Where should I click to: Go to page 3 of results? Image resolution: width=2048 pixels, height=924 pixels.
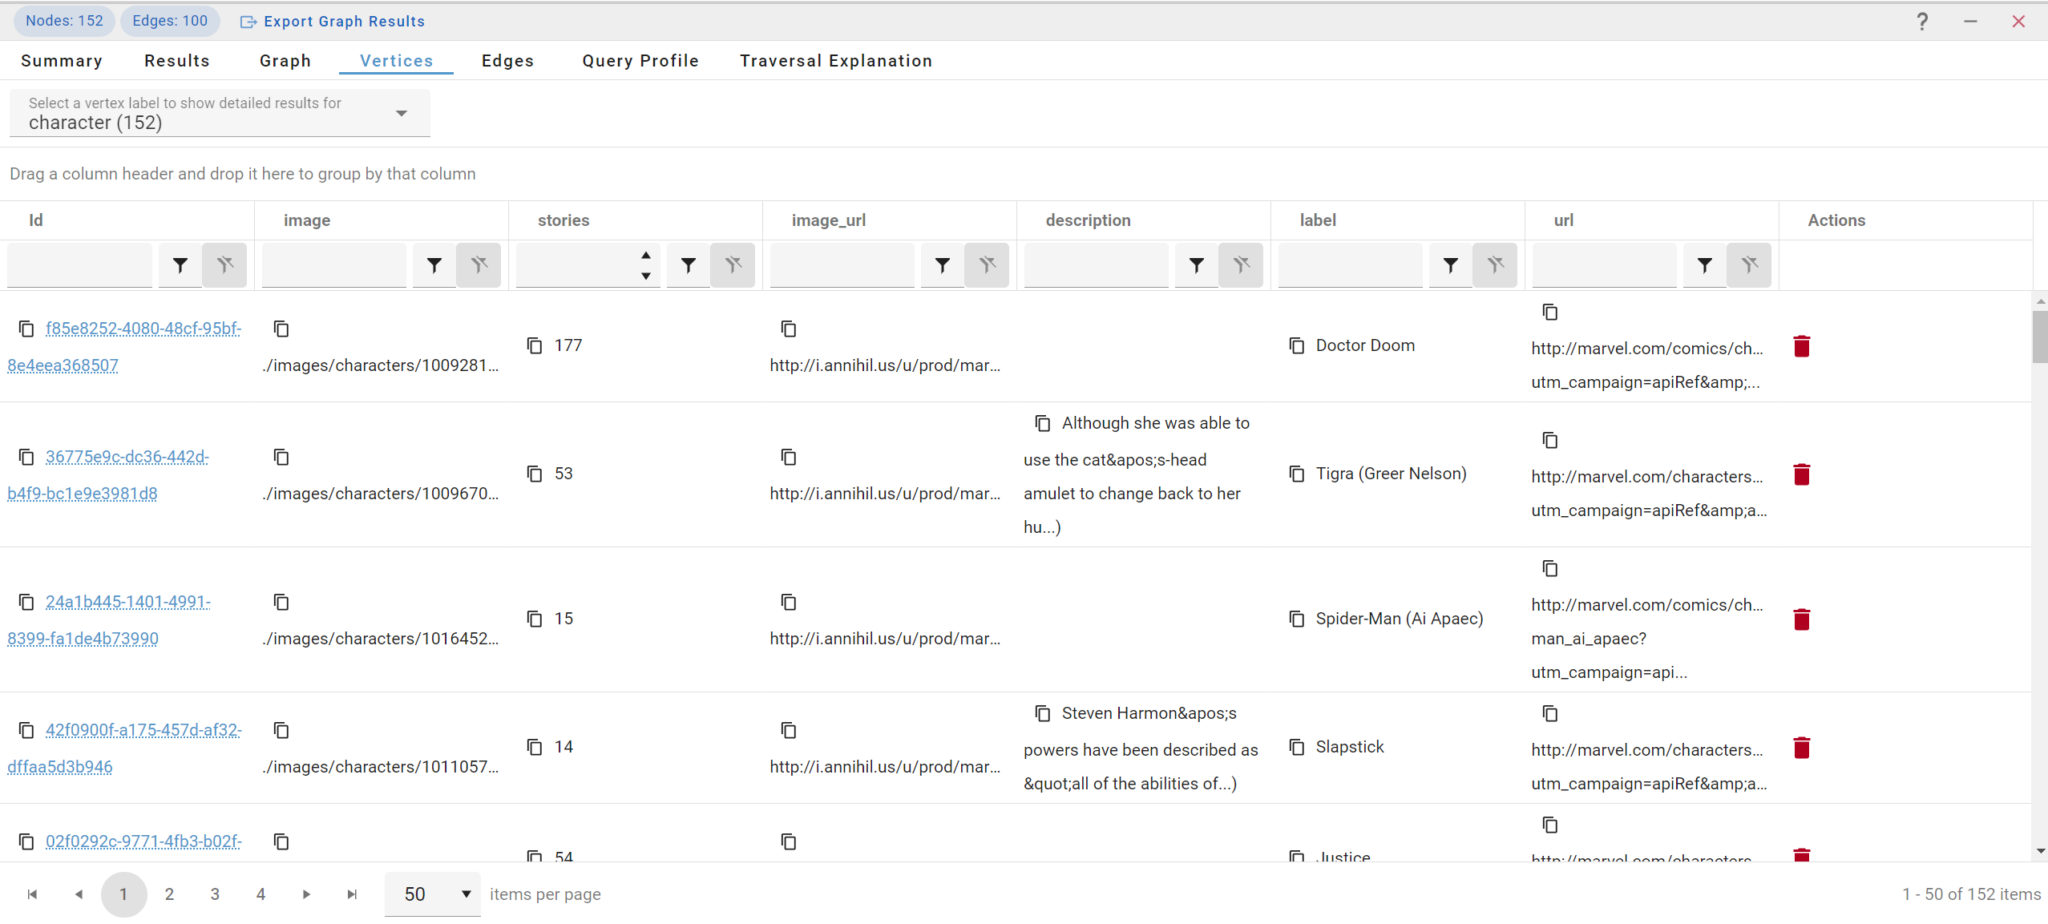point(215,895)
